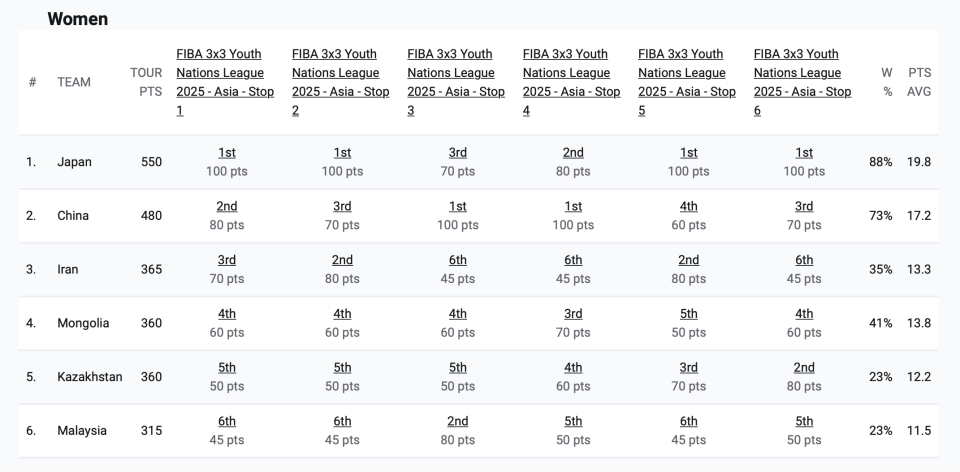The height and width of the screenshot is (472, 960).
Task: Click China's 4th place result in Stop 5
Action: [x=689, y=207]
